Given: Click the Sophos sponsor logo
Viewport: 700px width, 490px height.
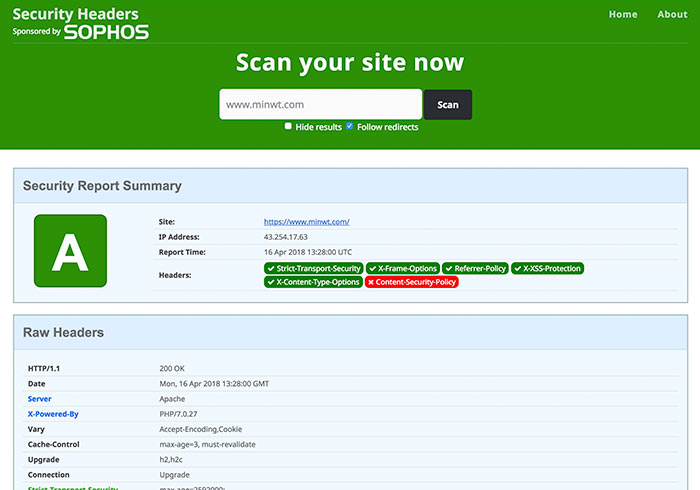Looking at the screenshot, I should [x=106, y=32].
